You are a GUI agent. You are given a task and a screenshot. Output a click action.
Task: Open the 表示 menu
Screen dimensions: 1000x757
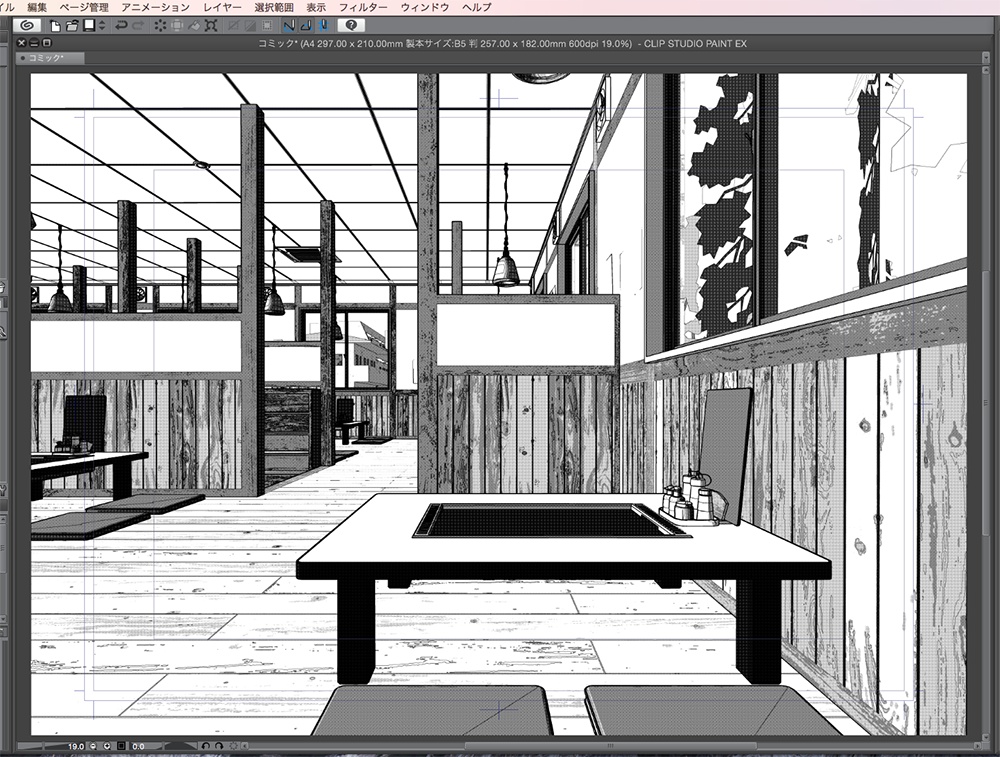point(316,7)
